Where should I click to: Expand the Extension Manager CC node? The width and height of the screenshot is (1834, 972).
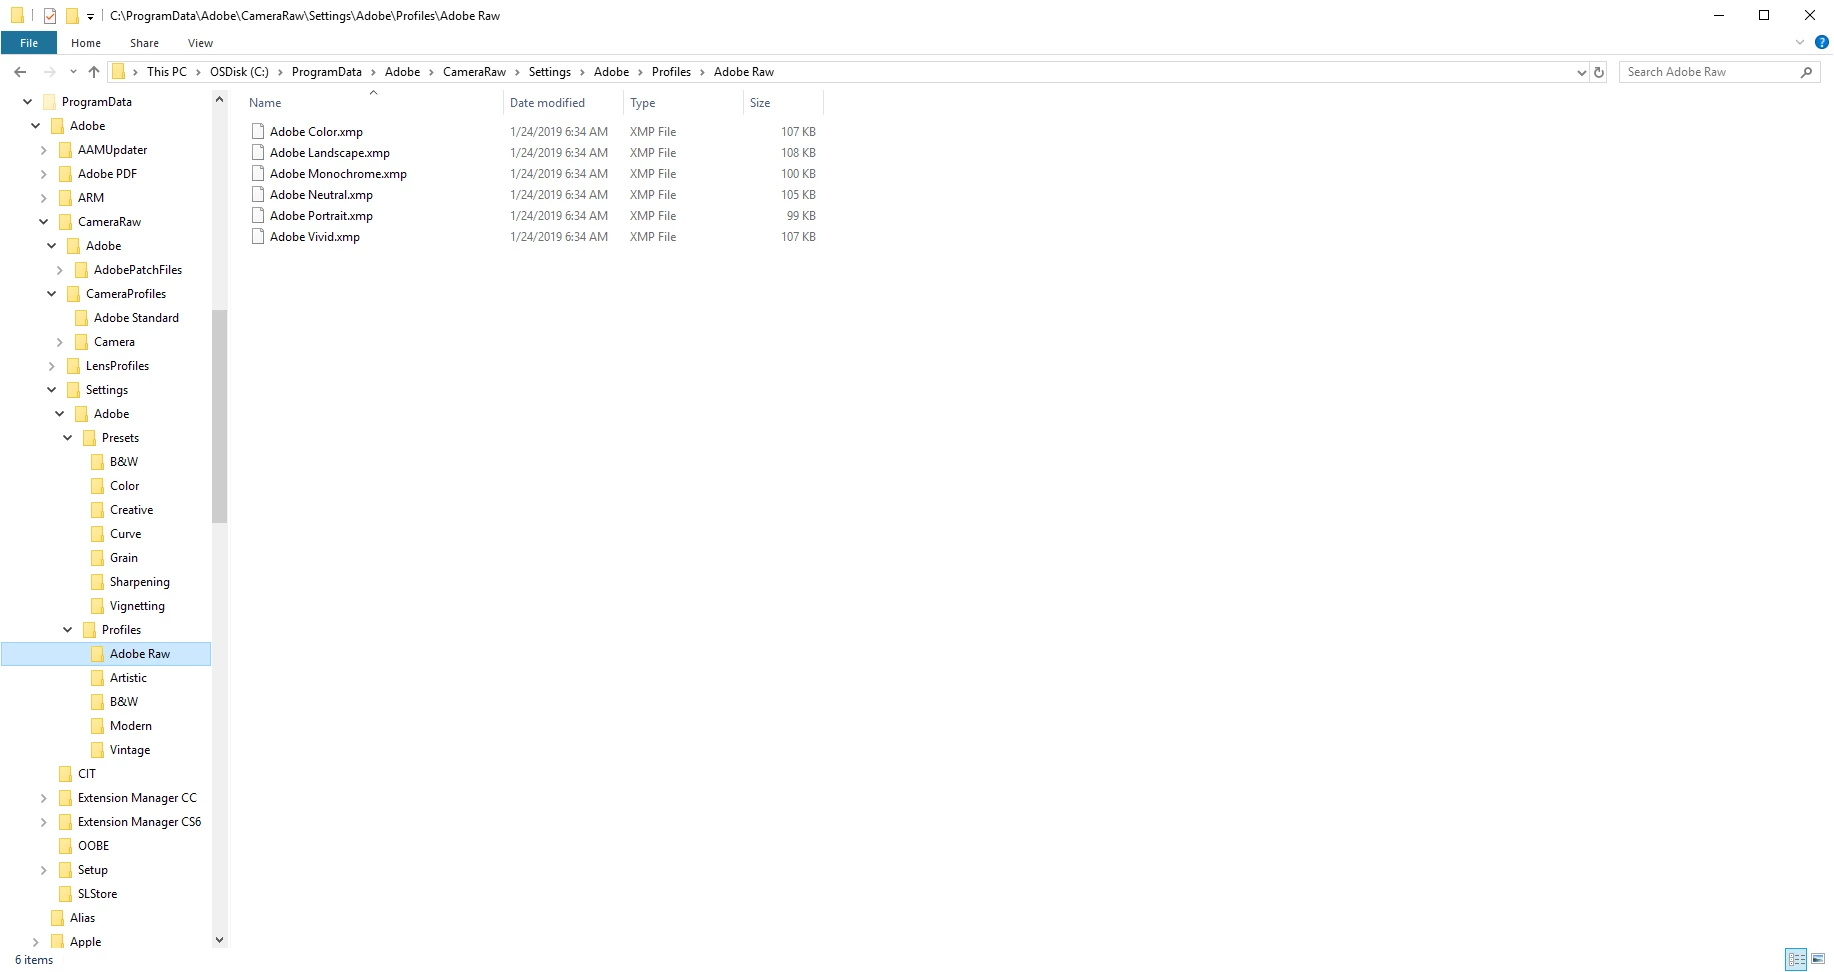43,798
